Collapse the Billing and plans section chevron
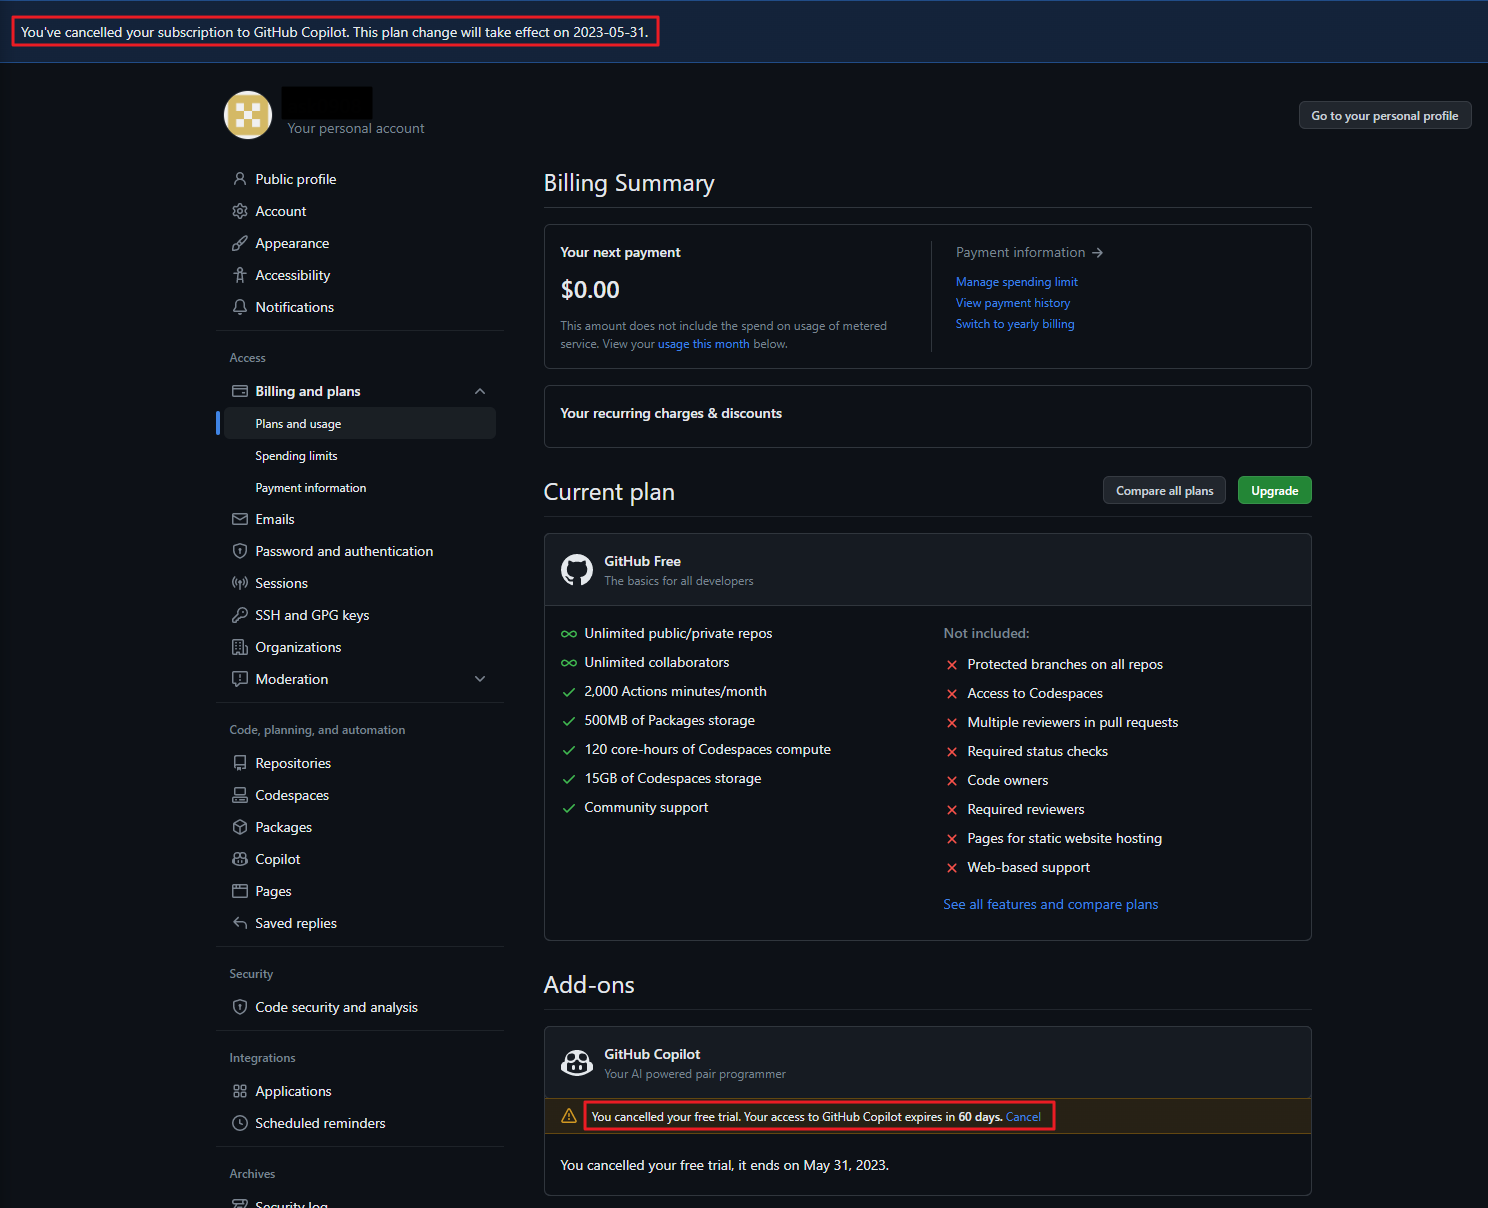 pos(480,391)
